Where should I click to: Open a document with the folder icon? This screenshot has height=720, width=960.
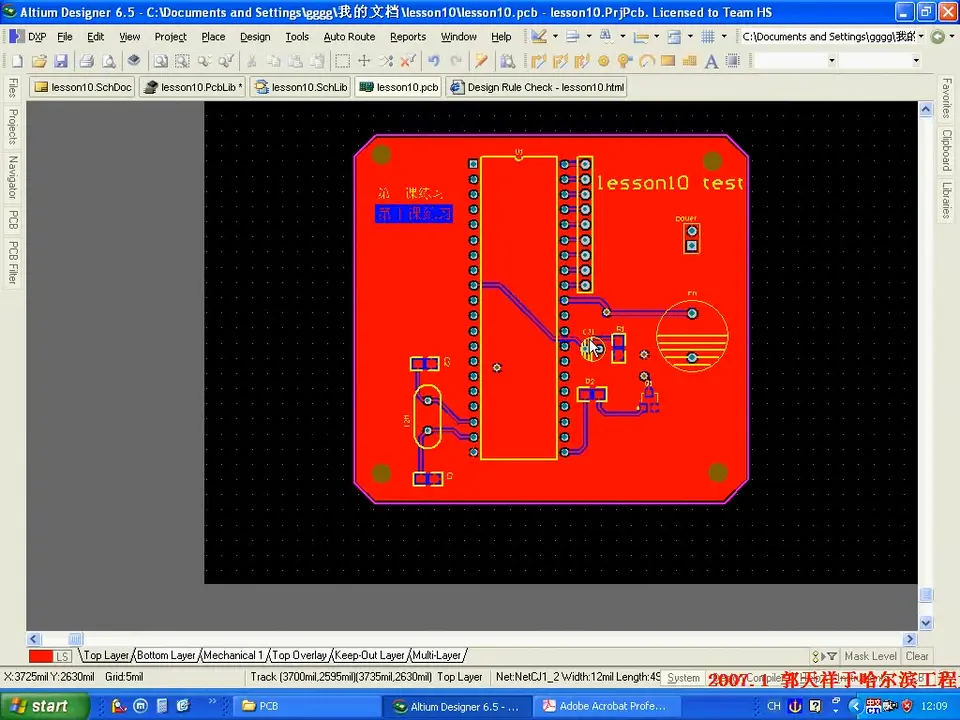coord(39,61)
